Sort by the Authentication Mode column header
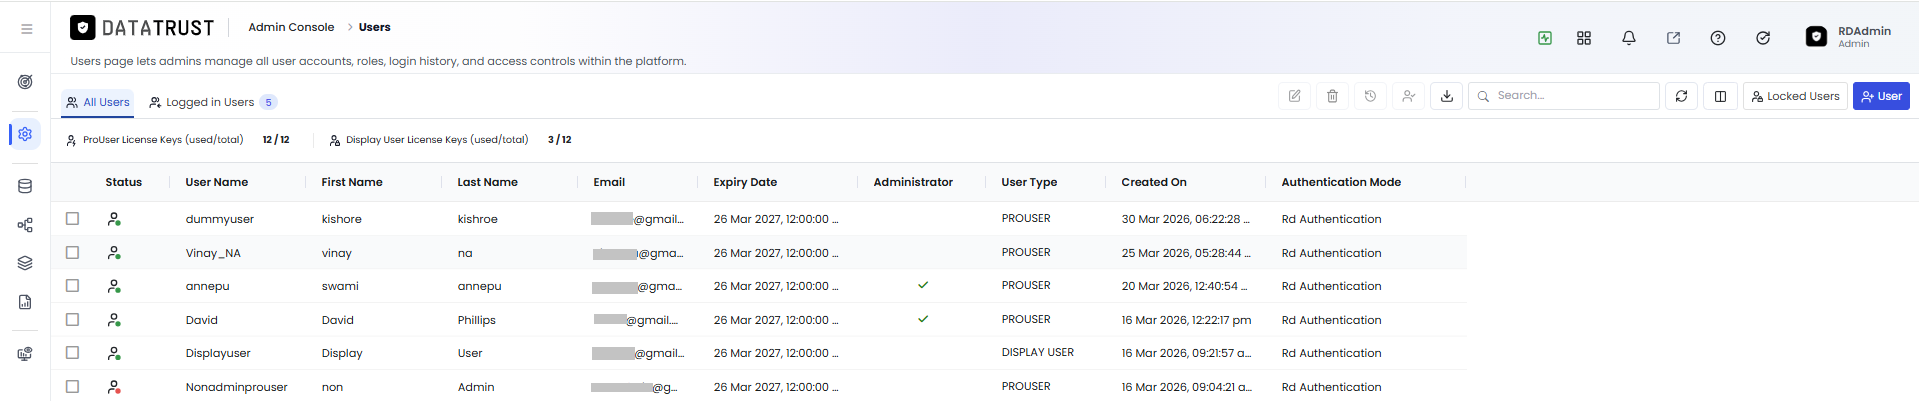 [1341, 182]
